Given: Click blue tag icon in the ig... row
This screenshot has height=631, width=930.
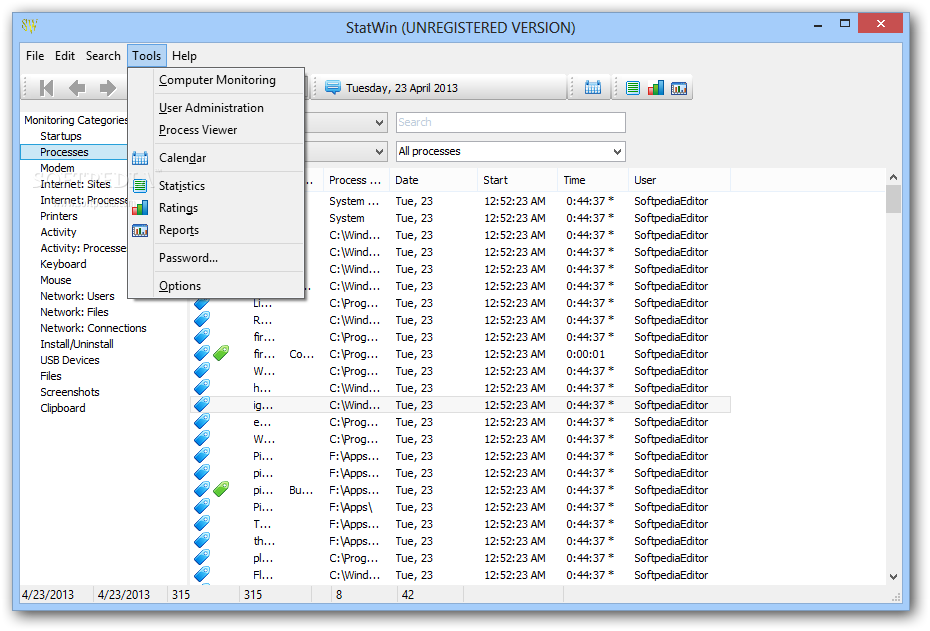Looking at the screenshot, I should [202, 404].
